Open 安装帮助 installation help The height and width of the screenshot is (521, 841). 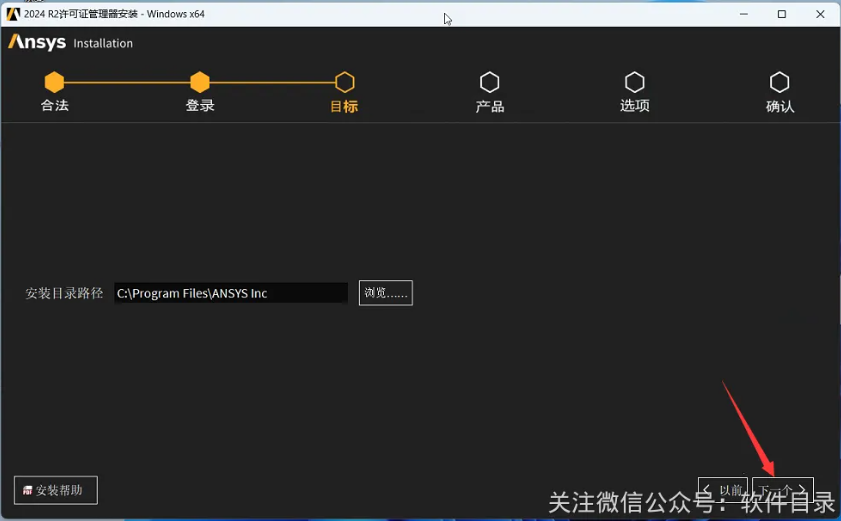pos(56,490)
